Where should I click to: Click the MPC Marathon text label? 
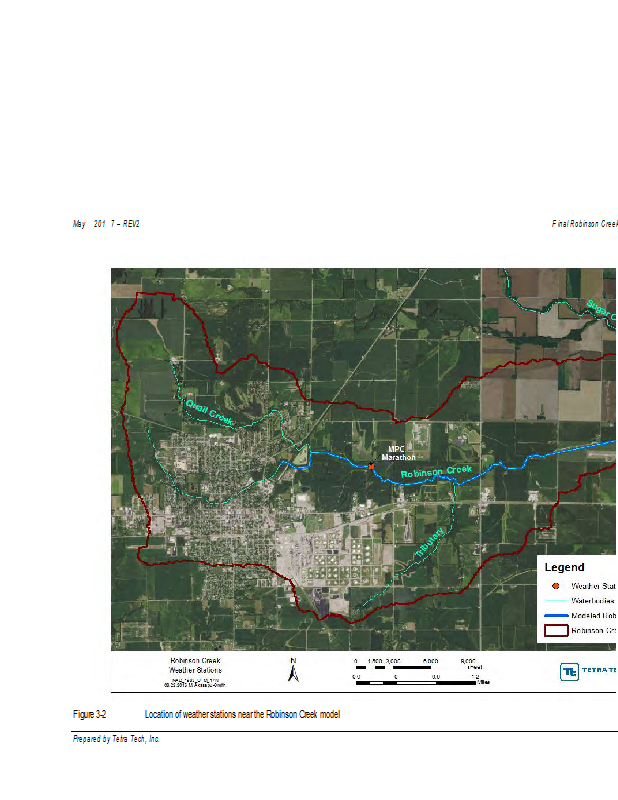pyautogui.click(x=395, y=452)
